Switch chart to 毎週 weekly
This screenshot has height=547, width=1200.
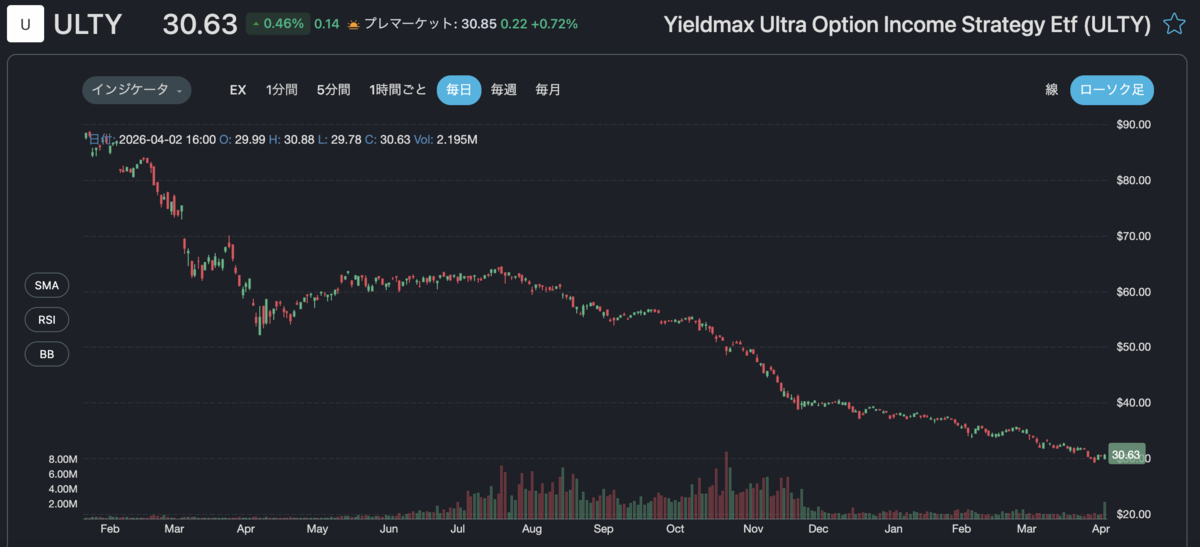click(x=504, y=90)
